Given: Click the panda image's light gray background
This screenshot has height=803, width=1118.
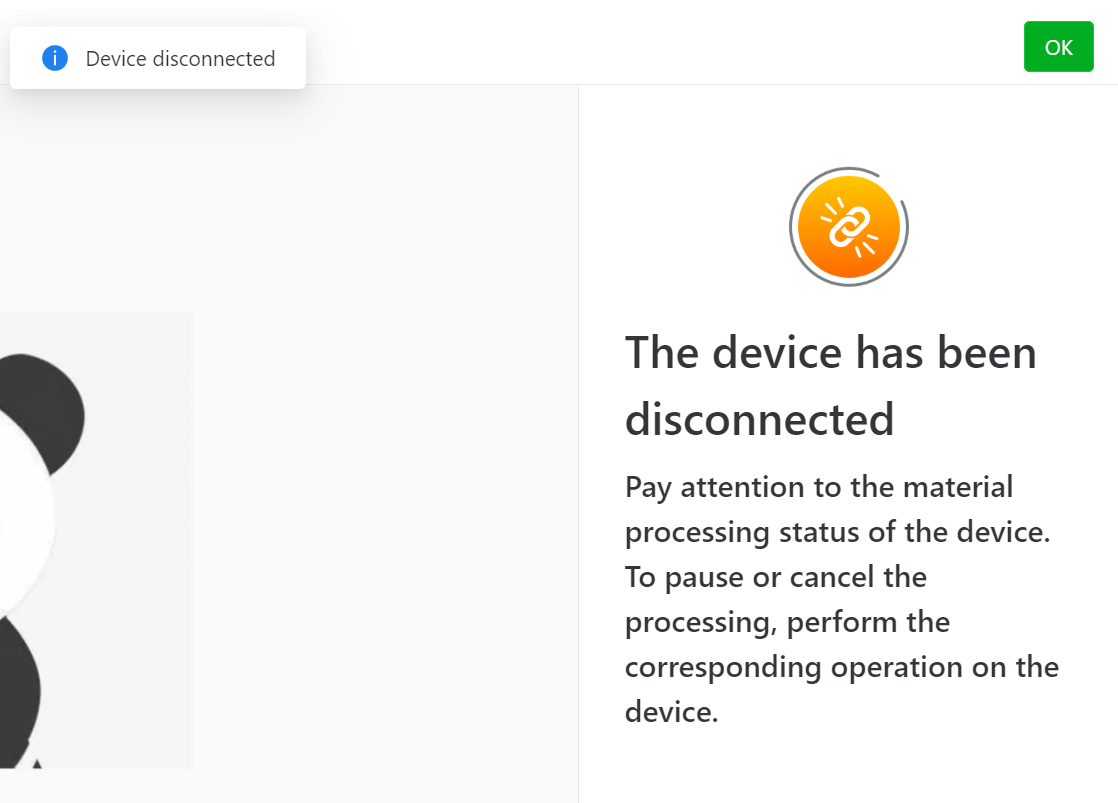Looking at the screenshot, I should pyautogui.click(x=135, y=542).
